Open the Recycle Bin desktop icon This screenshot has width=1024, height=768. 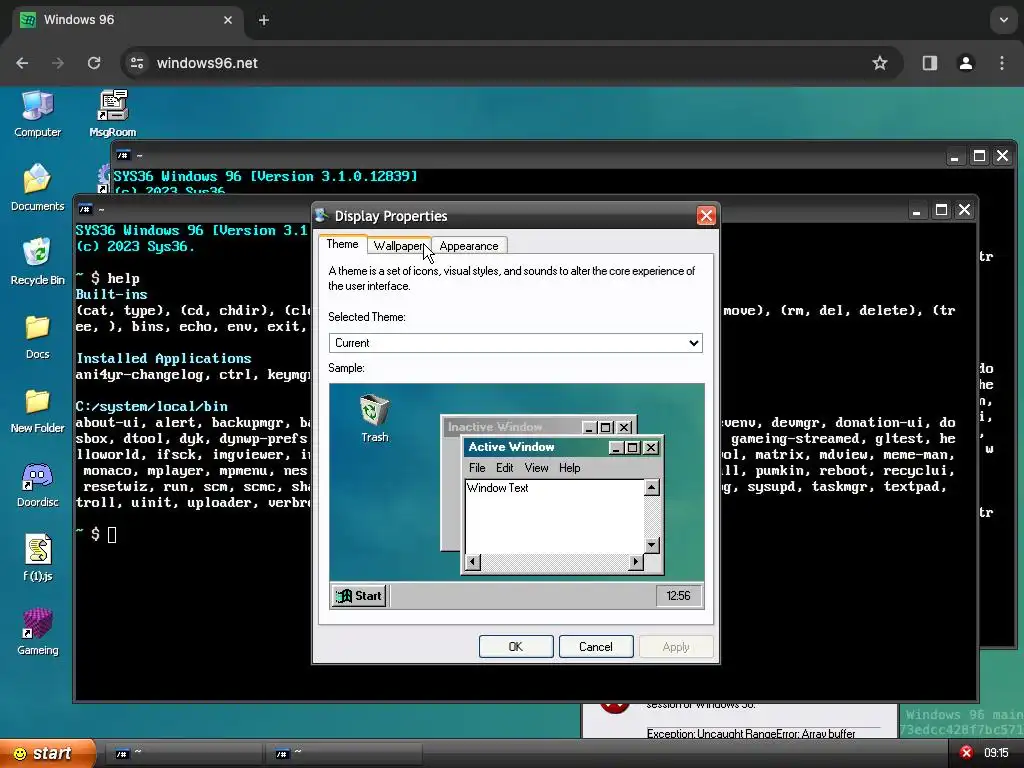coord(37,262)
